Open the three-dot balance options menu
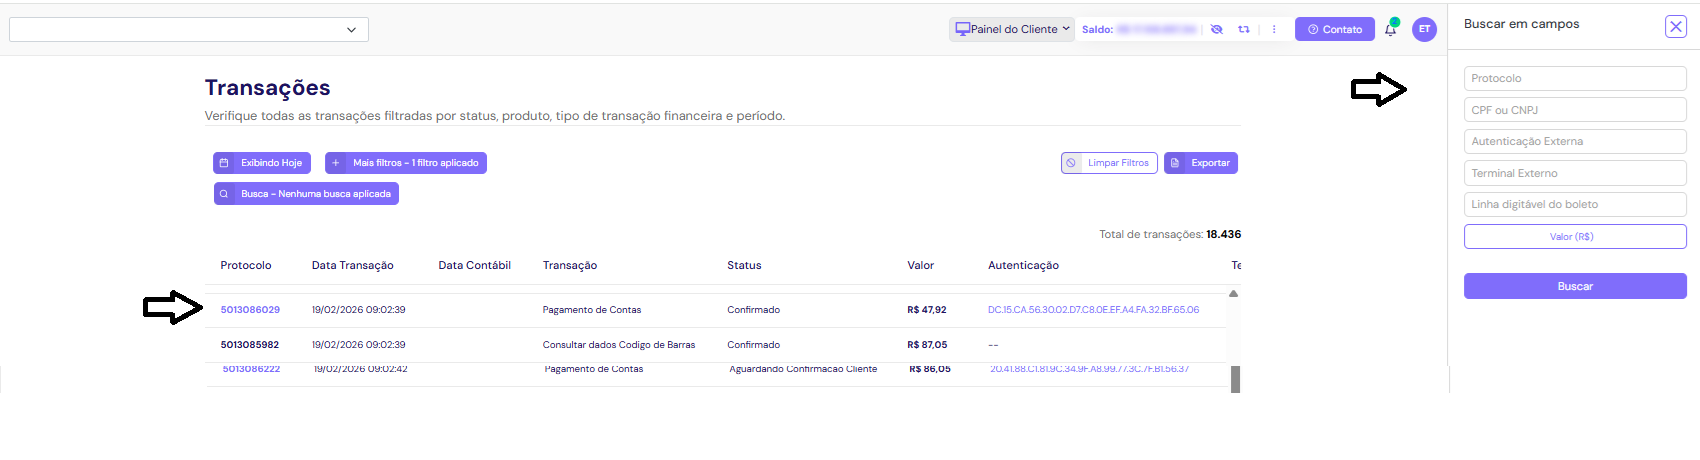This screenshot has height=460, width=1700. point(1274,30)
